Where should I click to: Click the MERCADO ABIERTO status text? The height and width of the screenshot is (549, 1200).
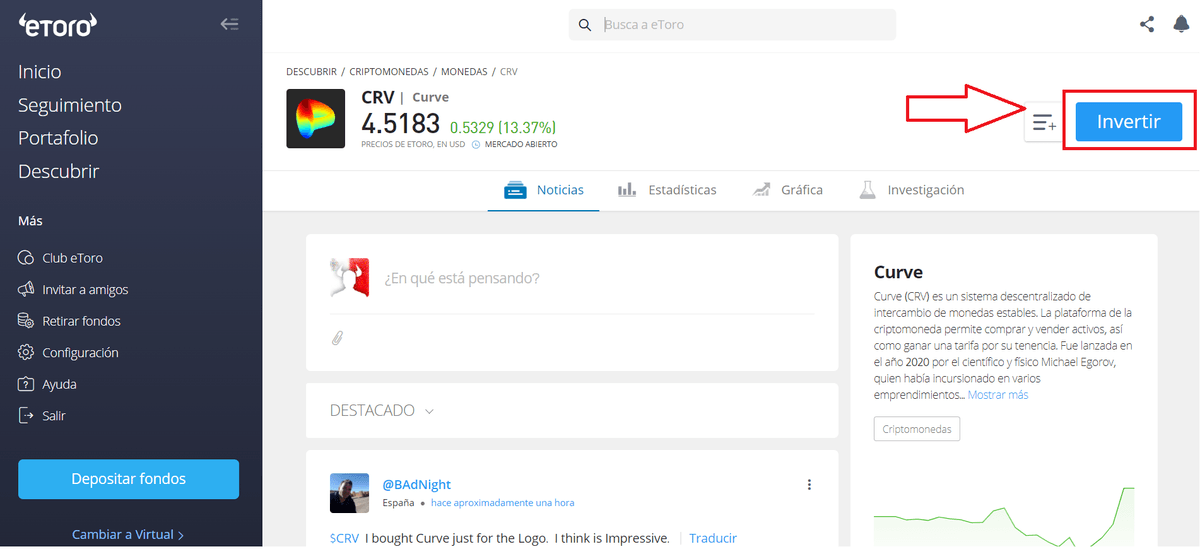[x=521, y=144]
